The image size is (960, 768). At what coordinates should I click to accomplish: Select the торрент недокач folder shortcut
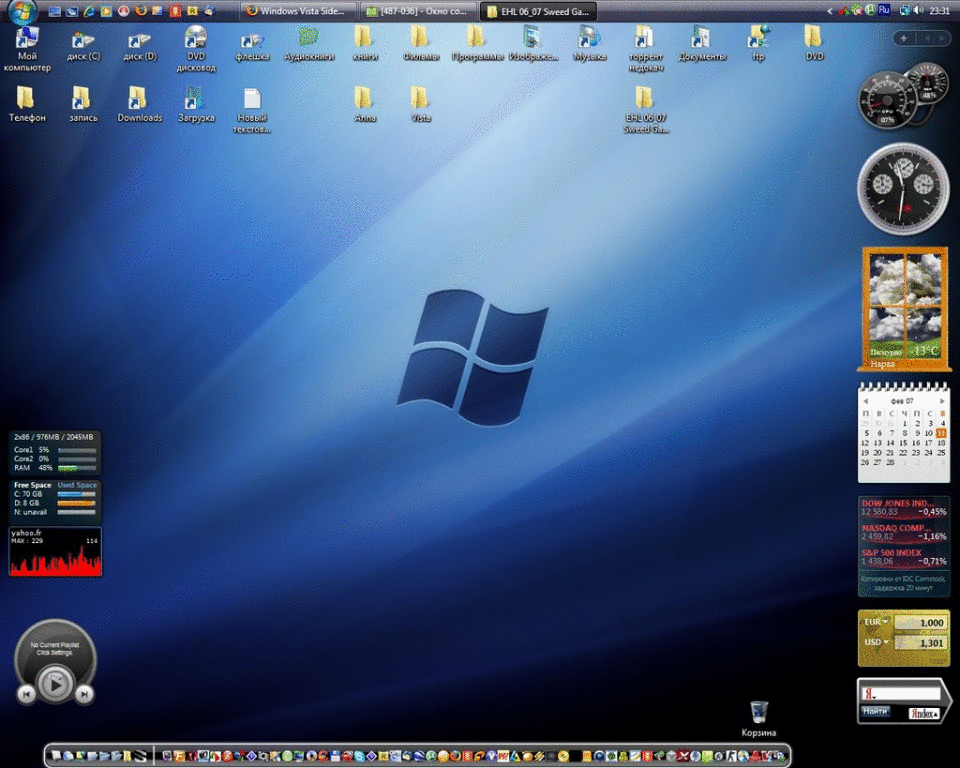(x=646, y=50)
